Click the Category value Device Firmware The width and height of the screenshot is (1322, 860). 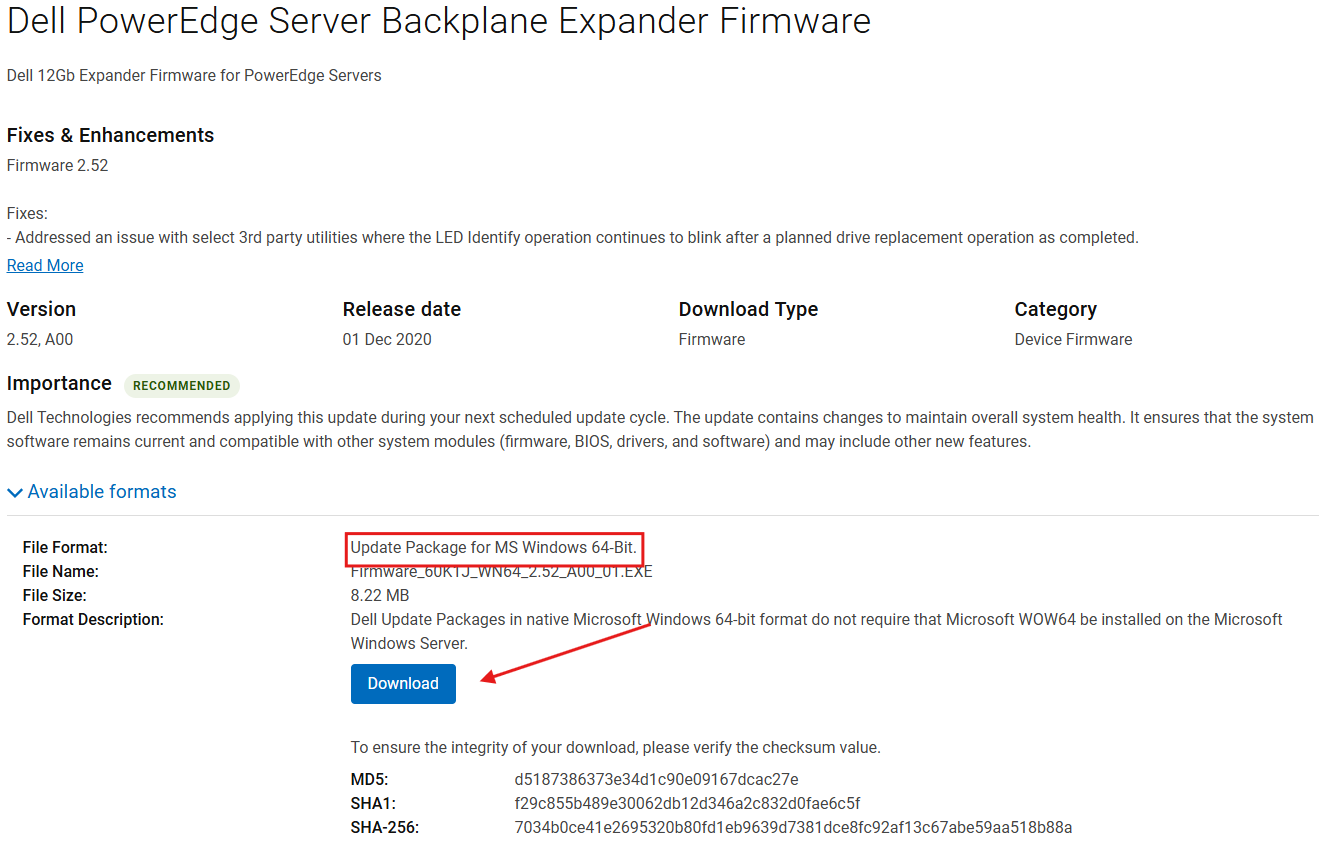(1073, 339)
